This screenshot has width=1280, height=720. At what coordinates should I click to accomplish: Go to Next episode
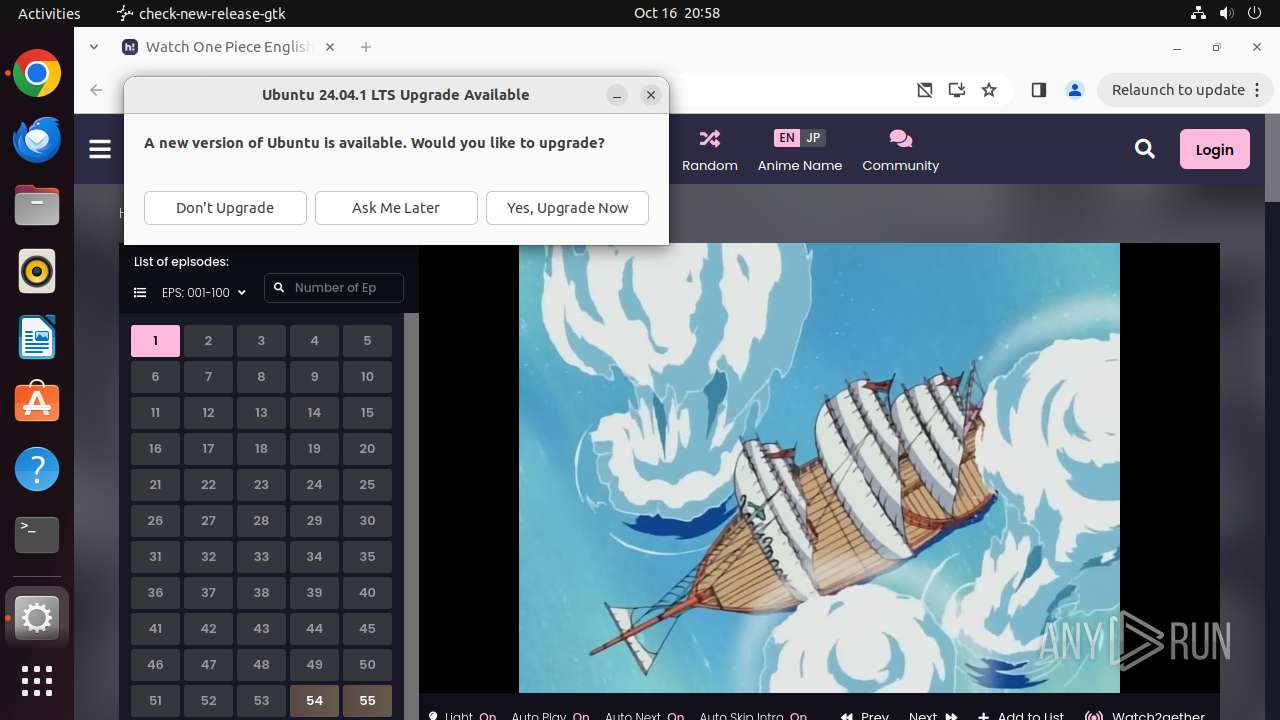933,716
